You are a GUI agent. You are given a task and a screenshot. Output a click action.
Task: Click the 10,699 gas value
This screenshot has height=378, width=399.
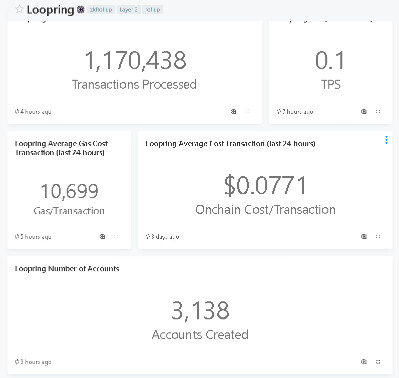pos(69,191)
